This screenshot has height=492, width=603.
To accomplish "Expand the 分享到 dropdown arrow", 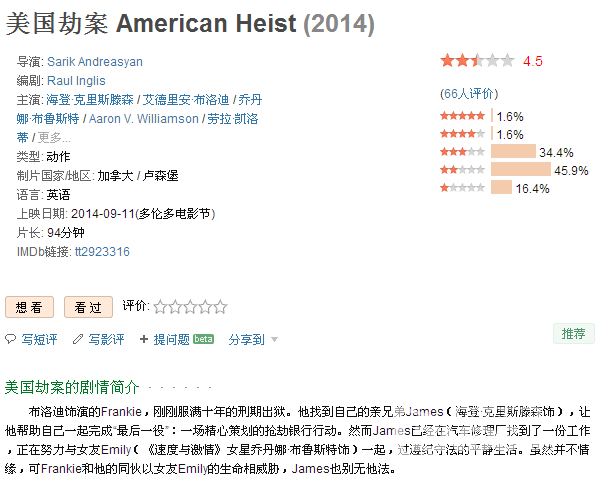I will pyautogui.click(x=274, y=339).
